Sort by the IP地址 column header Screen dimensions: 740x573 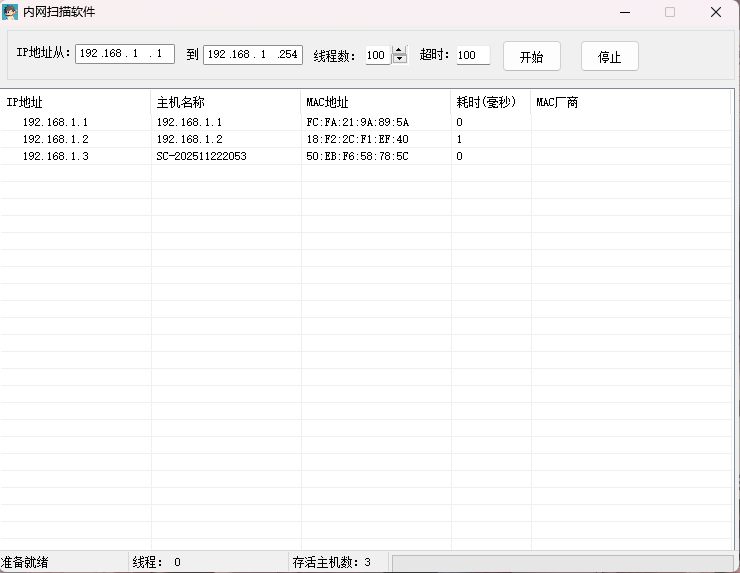coord(75,102)
